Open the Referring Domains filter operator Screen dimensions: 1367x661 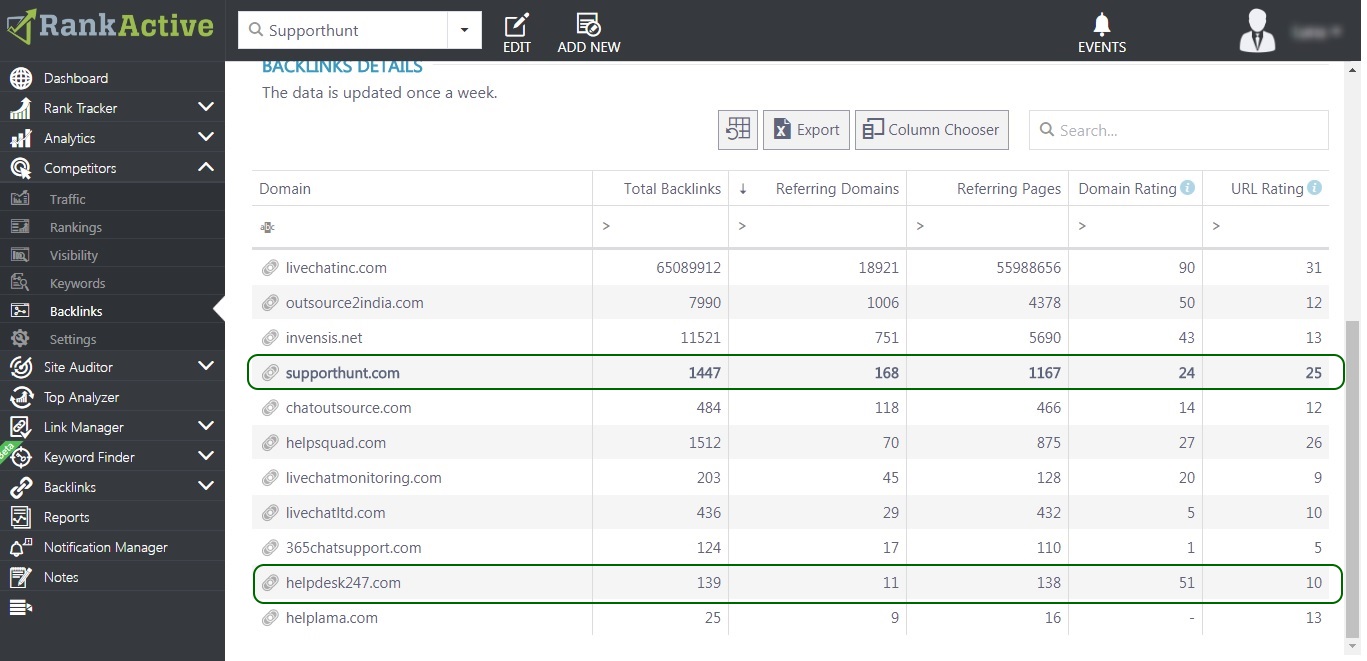pos(742,227)
